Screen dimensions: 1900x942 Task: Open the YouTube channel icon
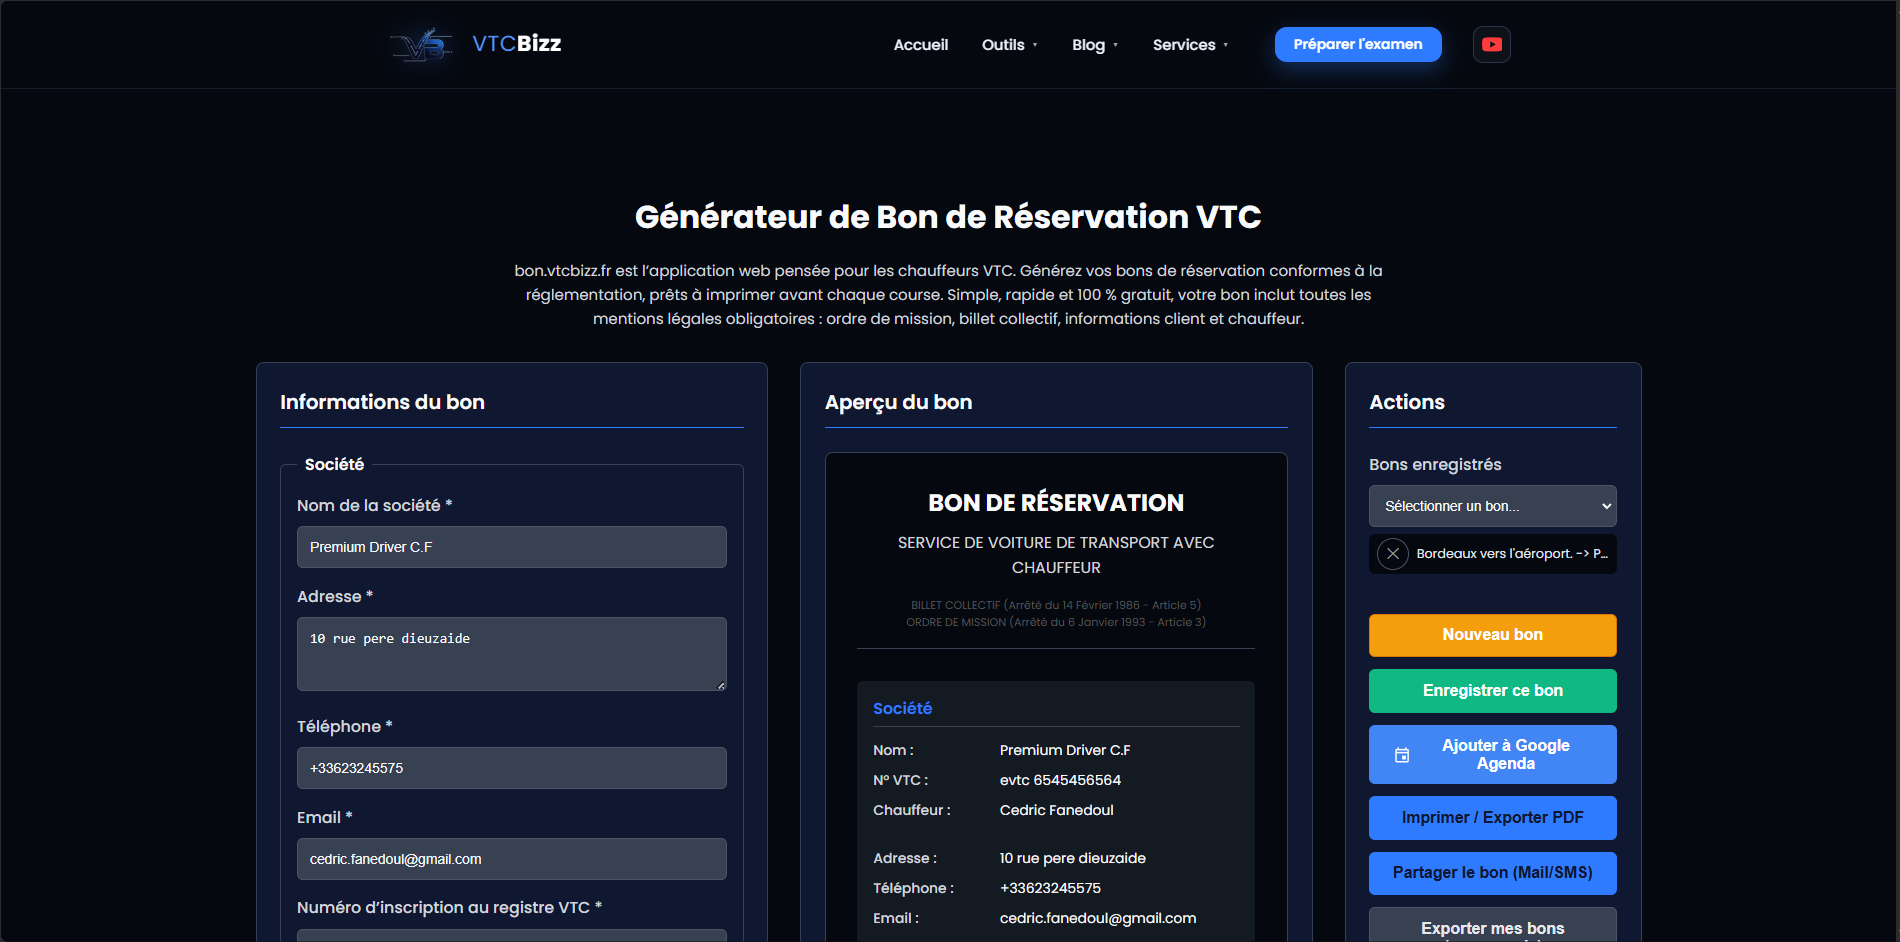[x=1491, y=44]
